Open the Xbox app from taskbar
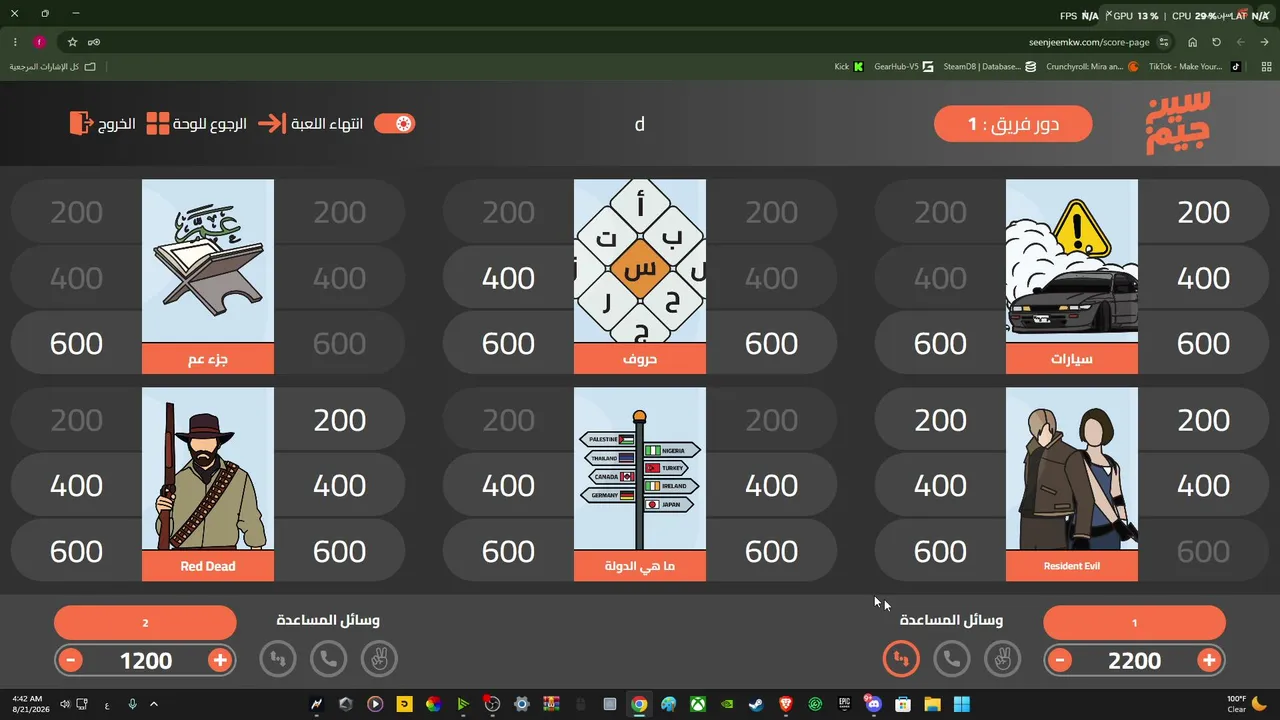 (698, 704)
